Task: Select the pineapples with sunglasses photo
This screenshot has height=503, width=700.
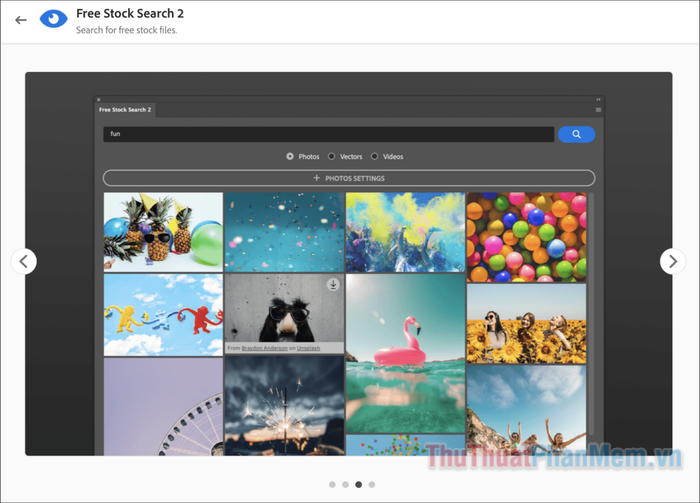Action: (x=163, y=232)
